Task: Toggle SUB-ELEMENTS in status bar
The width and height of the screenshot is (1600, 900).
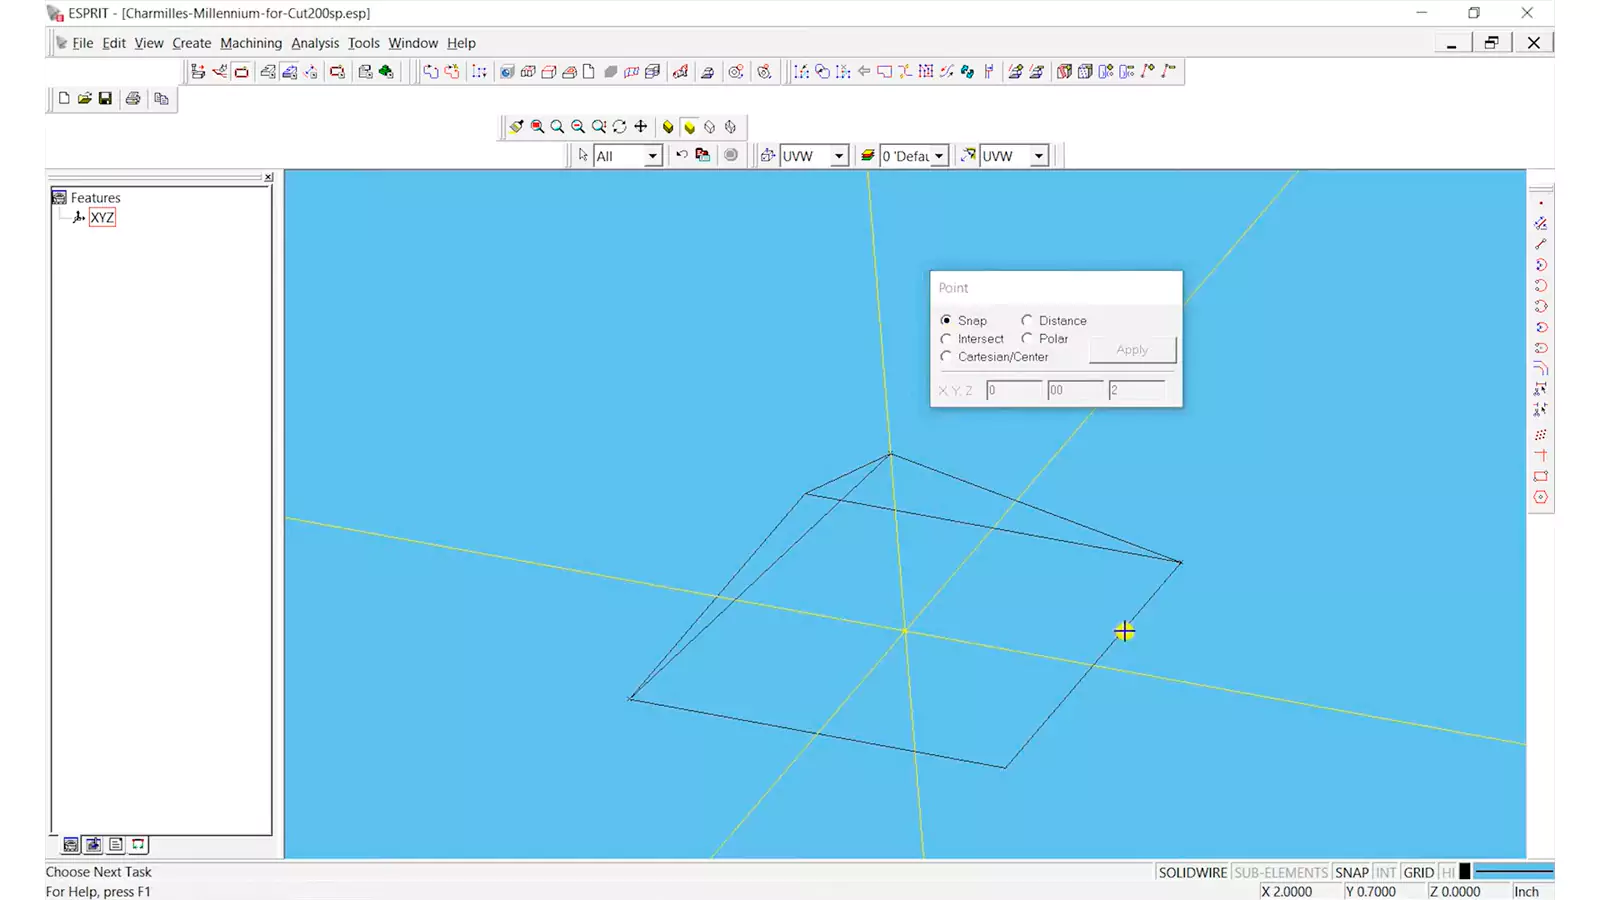Action: [x=1280, y=872]
